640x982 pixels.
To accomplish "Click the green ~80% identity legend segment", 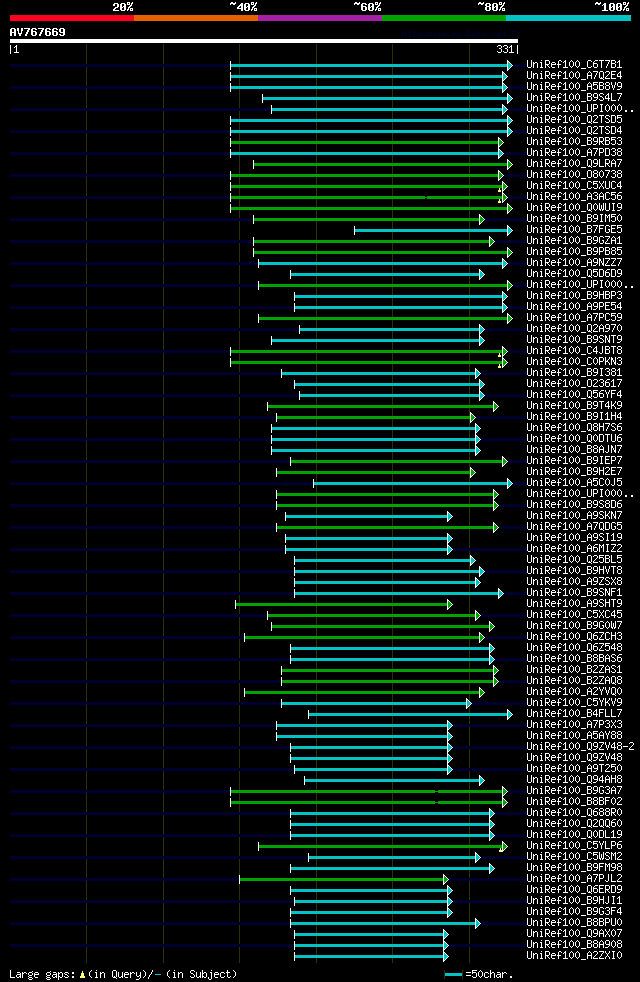I will [x=444, y=18].
